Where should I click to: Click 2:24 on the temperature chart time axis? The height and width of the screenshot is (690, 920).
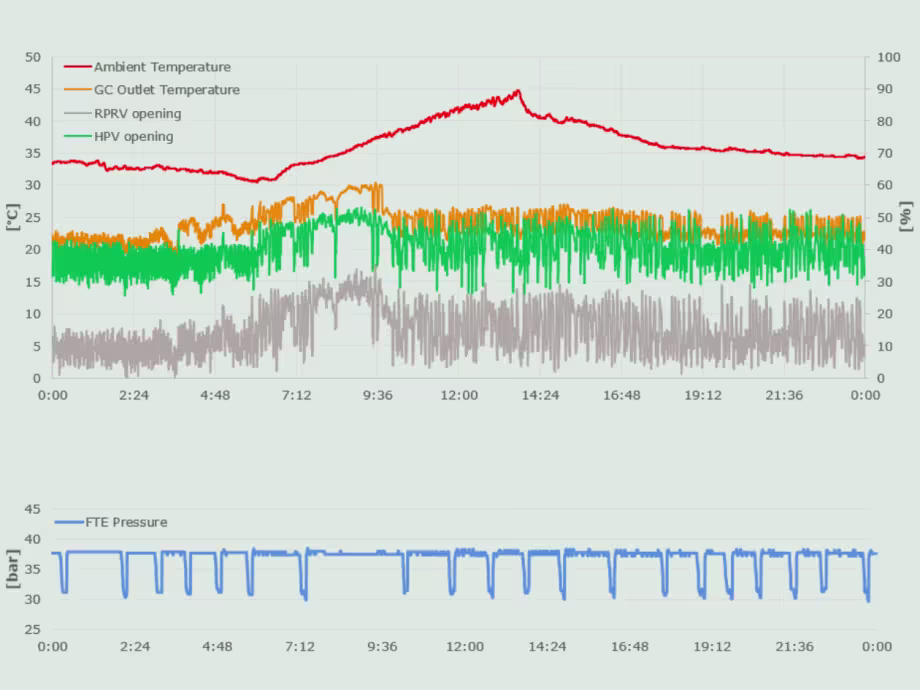tap(134, 395)
